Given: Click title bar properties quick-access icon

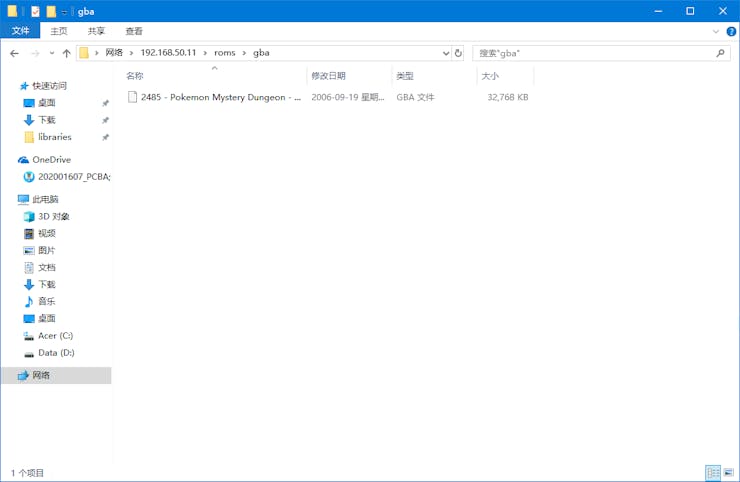Looking at the screenshot, I should point(35,11).
